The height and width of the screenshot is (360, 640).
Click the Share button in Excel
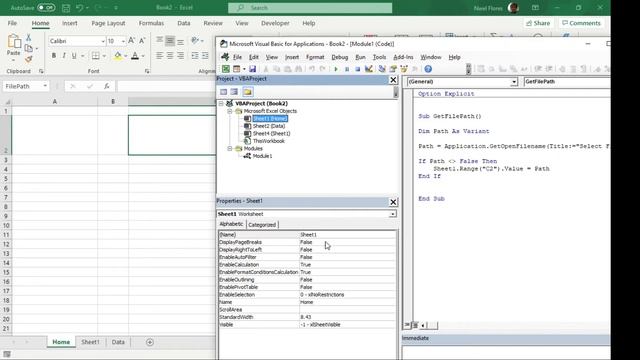click(538, 23)
